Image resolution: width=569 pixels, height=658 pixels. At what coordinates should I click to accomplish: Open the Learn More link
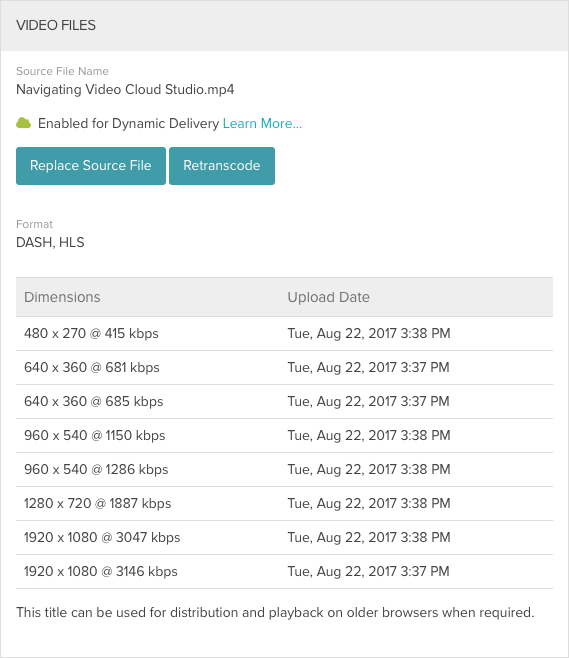[262, 123]
